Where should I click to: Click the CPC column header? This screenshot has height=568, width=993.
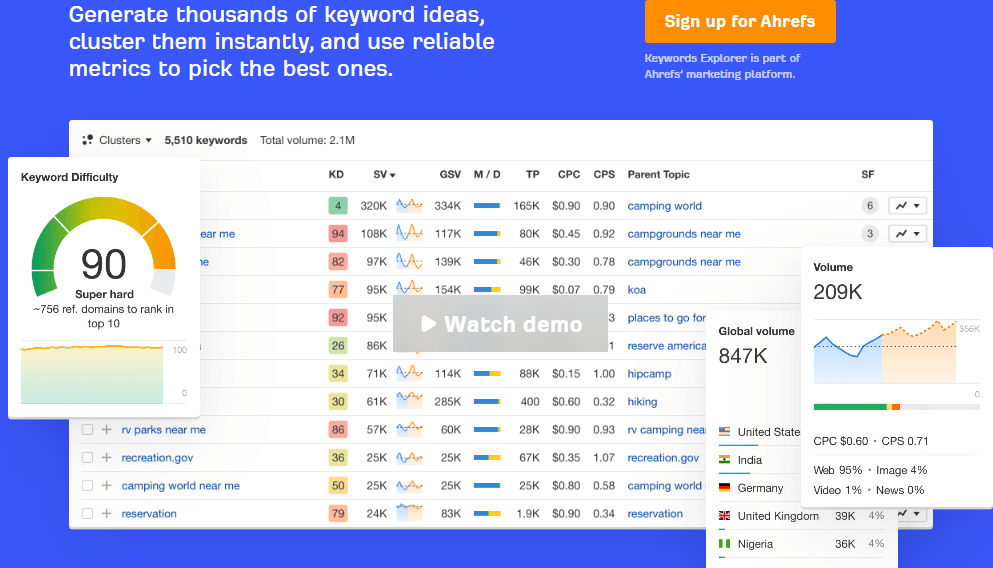pyautogui.click(x=569, y=174)
